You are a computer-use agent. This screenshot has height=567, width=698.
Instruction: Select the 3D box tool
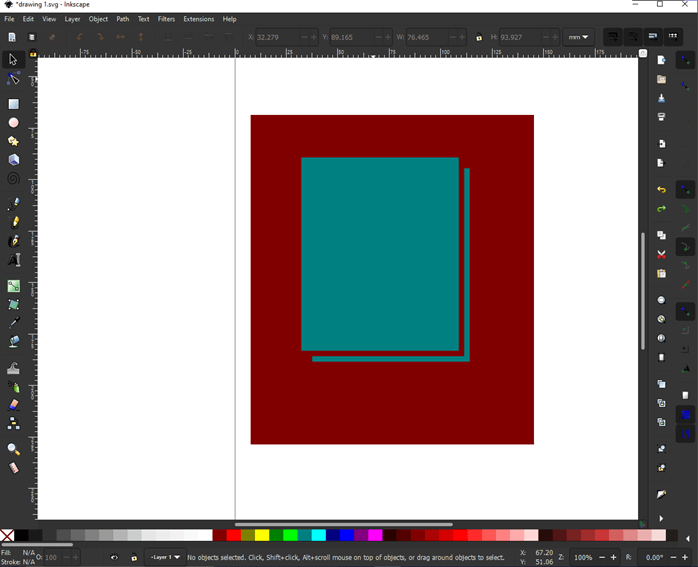[x=13, y=161]
